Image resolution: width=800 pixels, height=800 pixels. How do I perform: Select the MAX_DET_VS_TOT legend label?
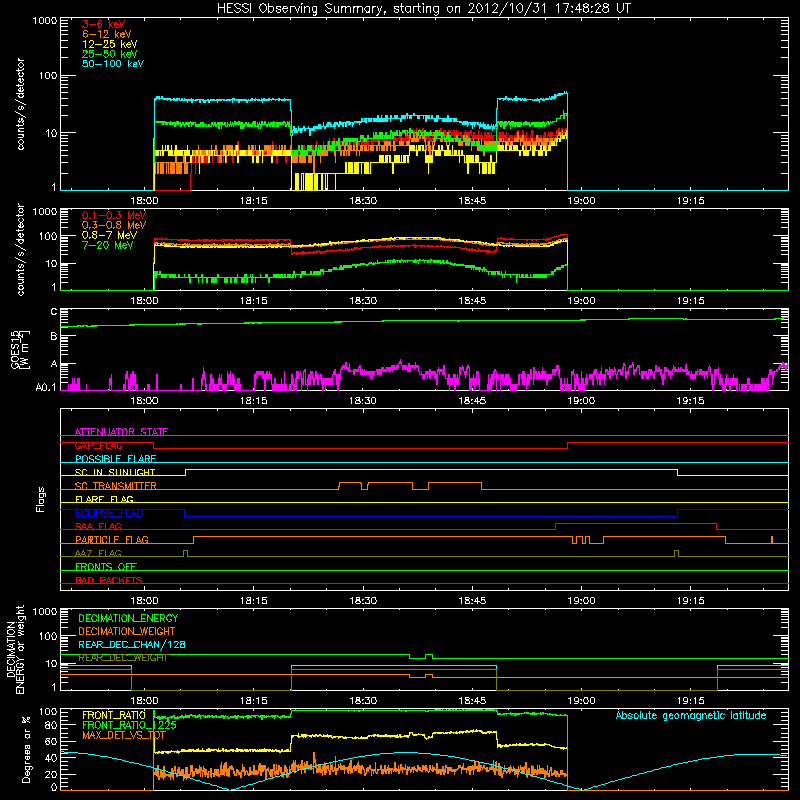tap(124, 735)
